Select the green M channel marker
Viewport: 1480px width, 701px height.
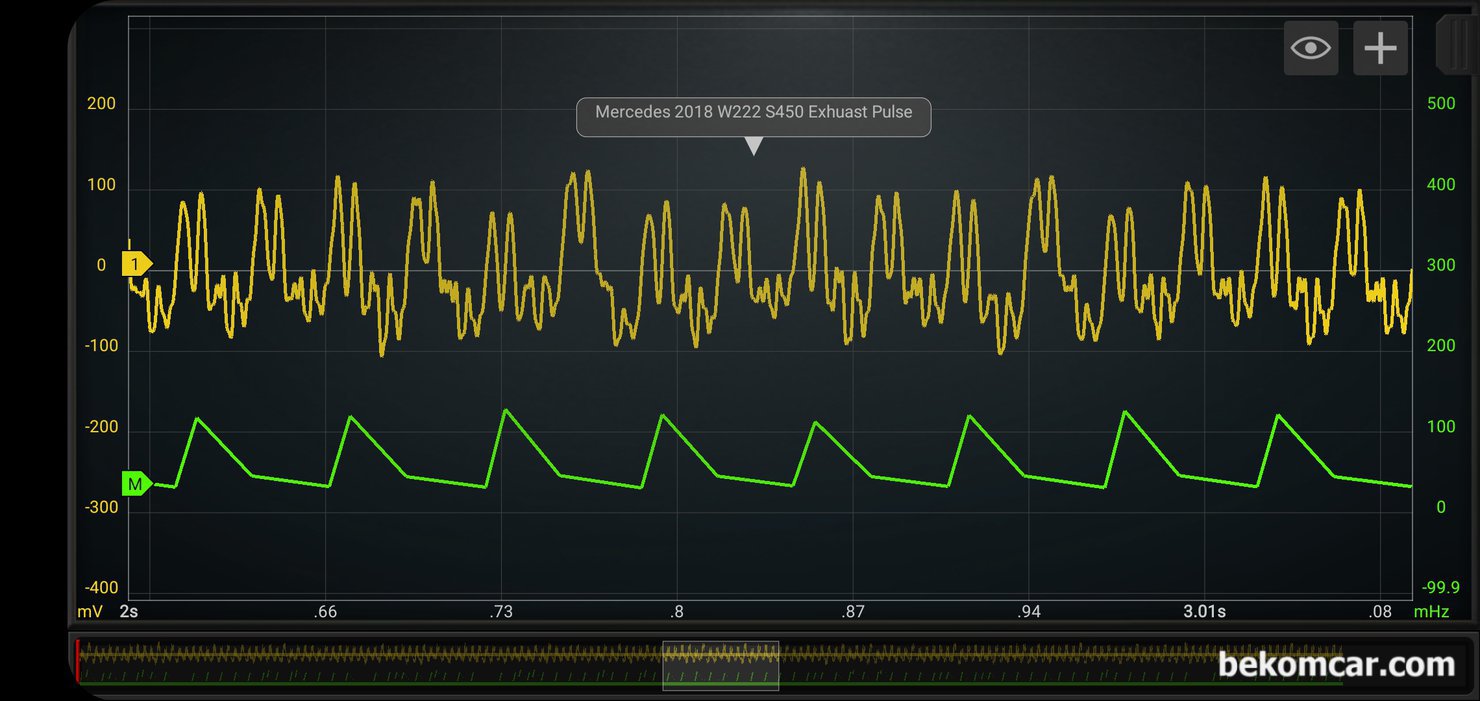pos(135,484)
